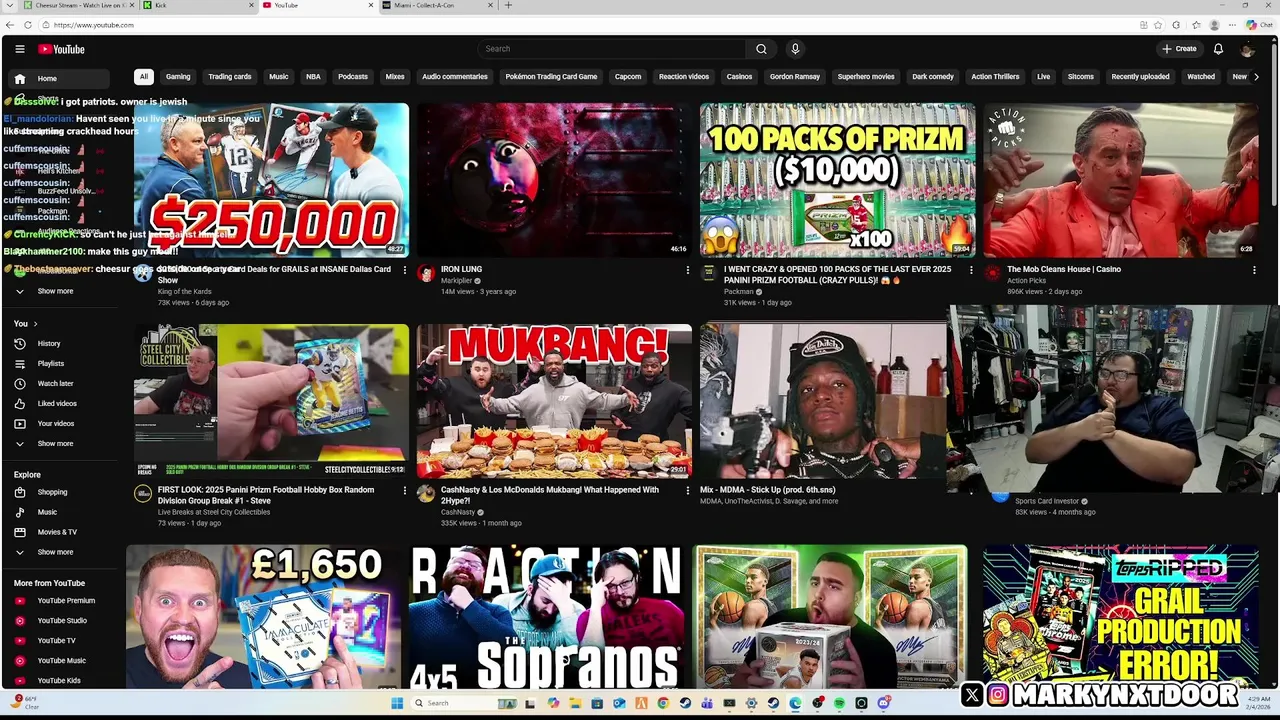
Task: Select the Recently uploaded chip
Action: point(1140,77)
